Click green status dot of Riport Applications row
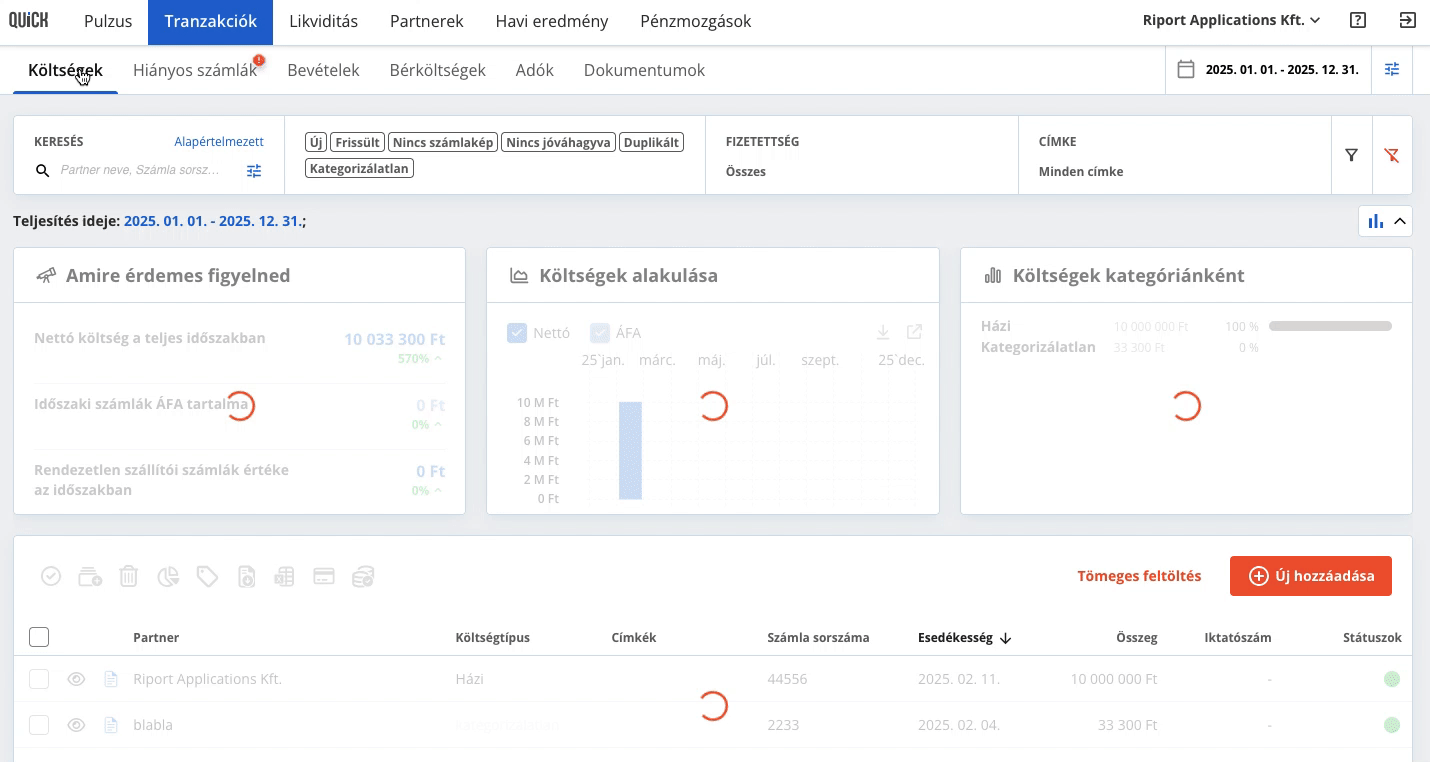 point(1391,679)
